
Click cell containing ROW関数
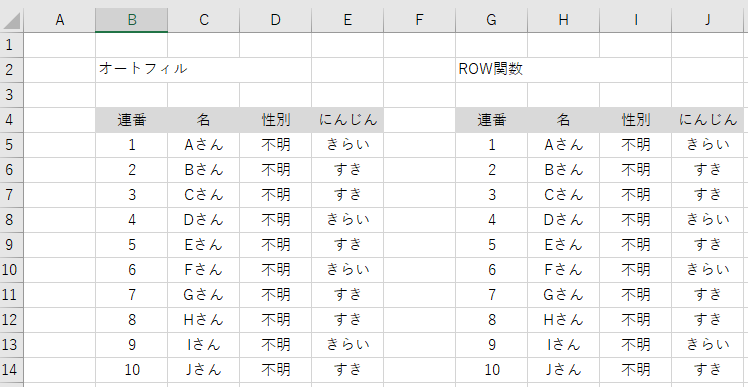[491, 70]
